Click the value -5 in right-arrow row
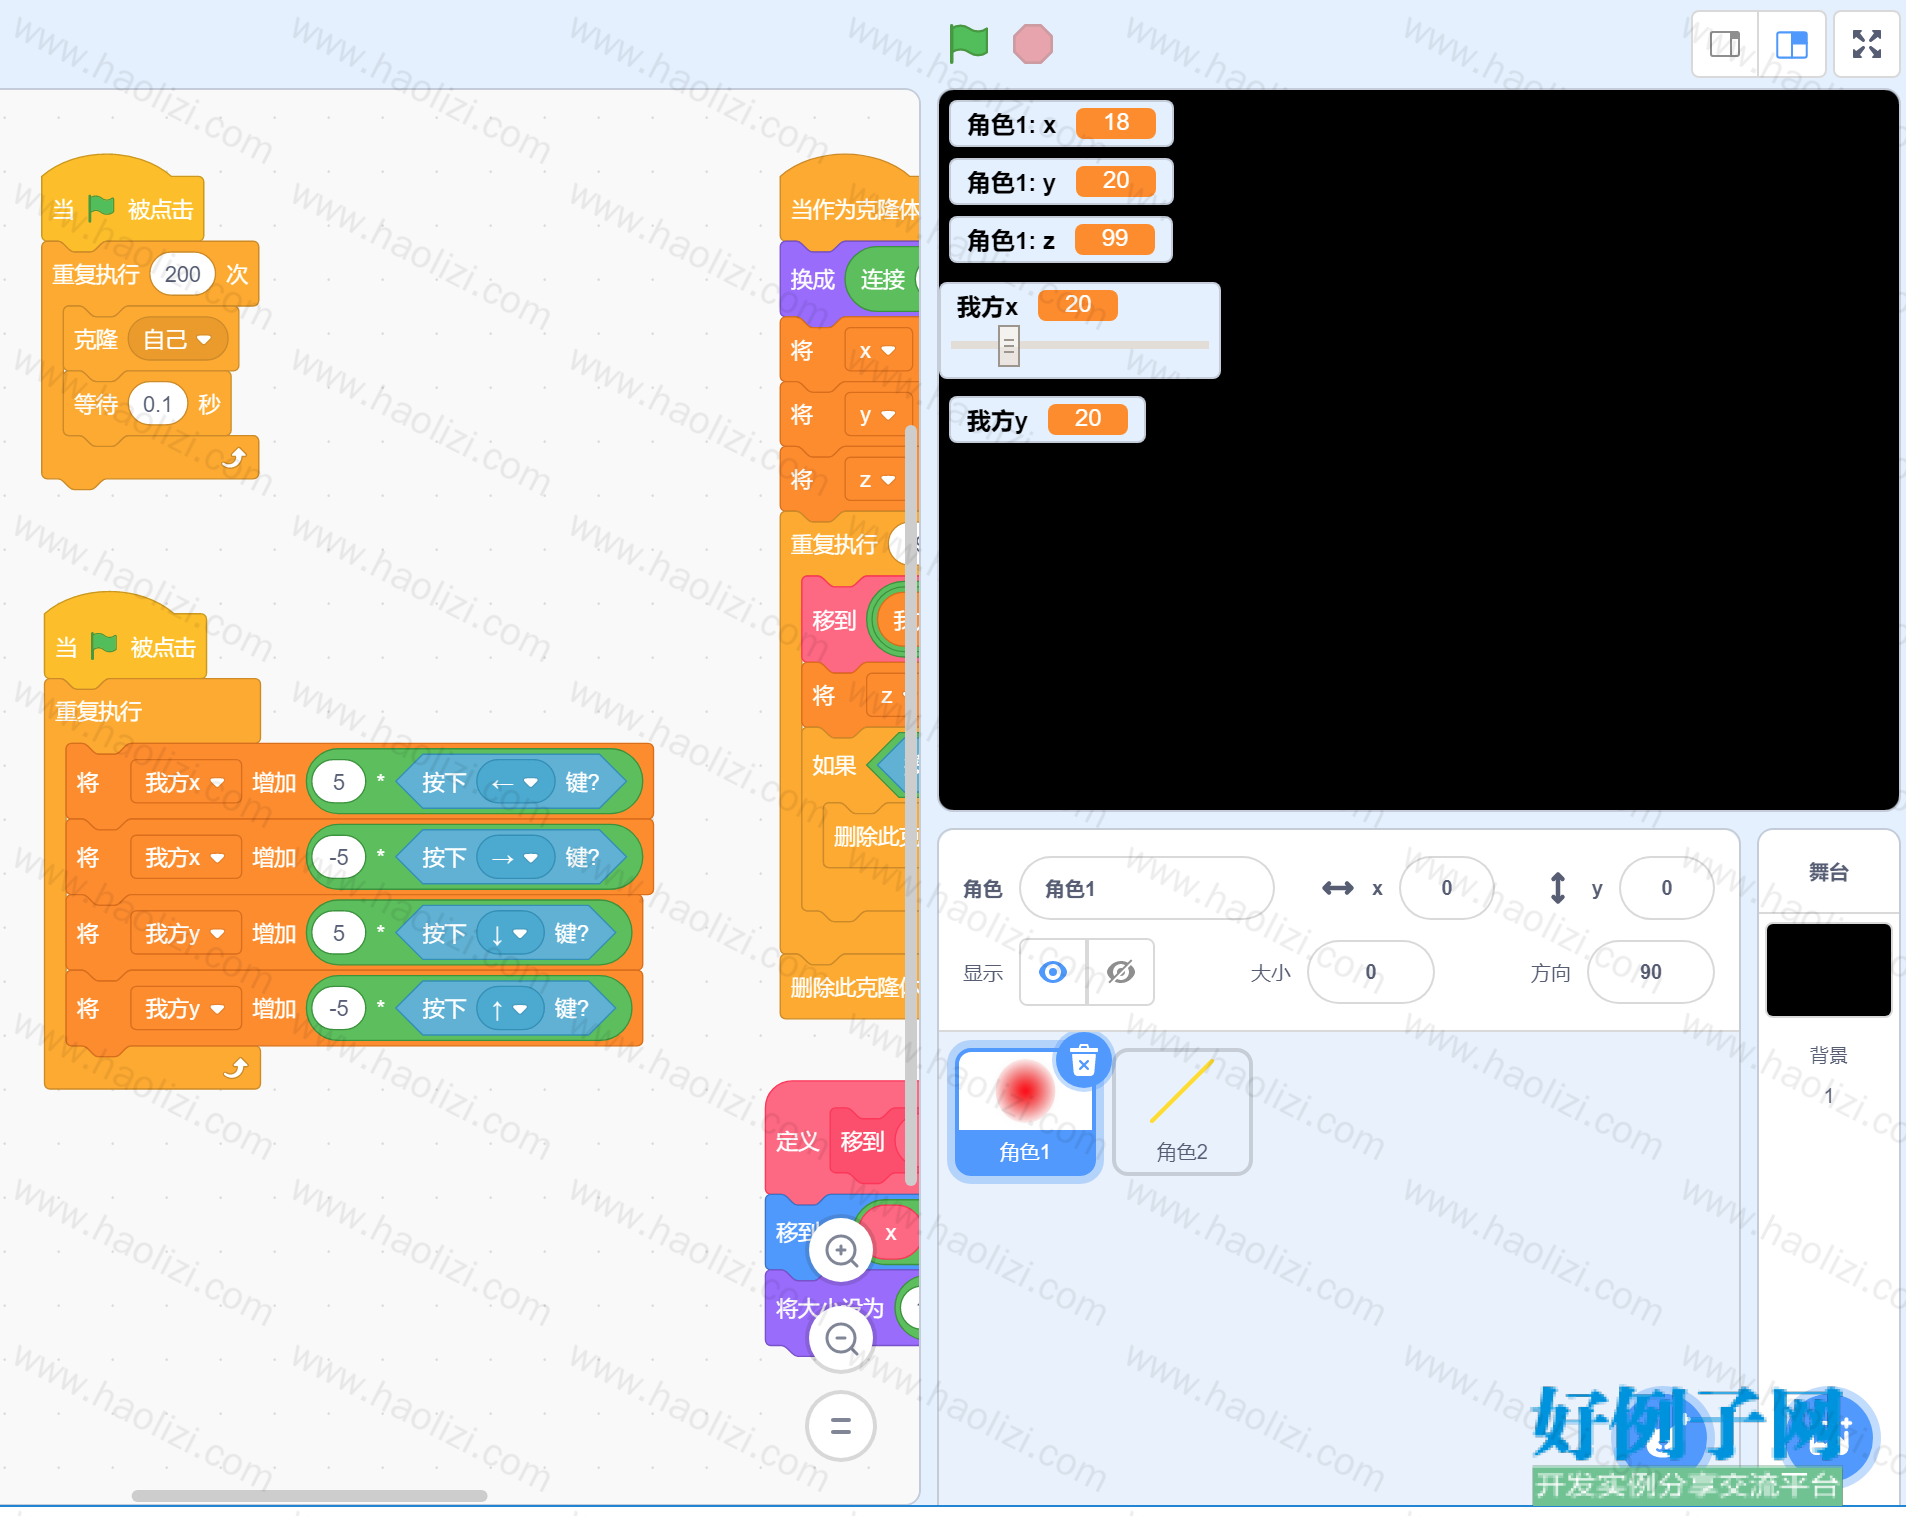 (339, 857)
